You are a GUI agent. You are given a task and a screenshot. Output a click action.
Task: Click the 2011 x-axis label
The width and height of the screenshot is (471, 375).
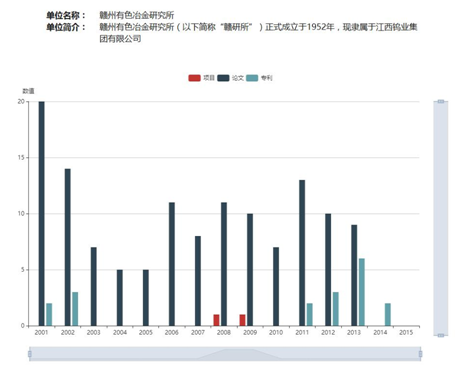click(302, 332)
